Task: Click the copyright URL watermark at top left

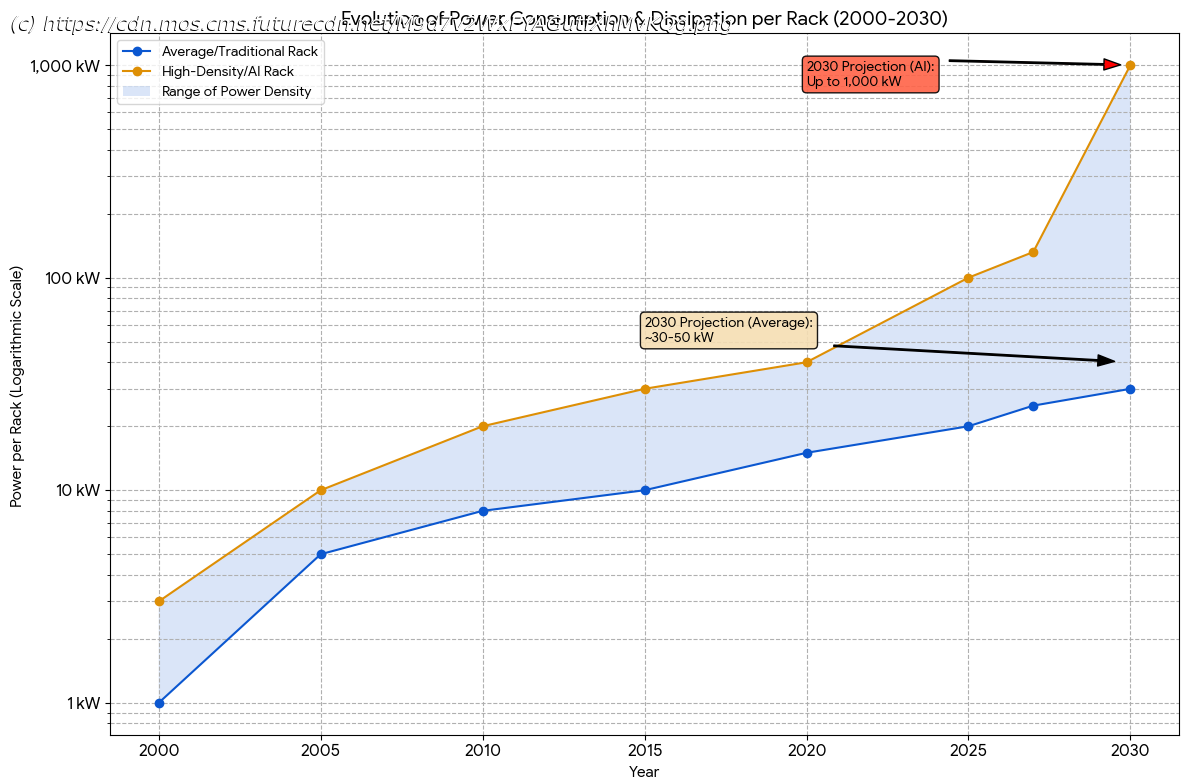Action: click(x=370, y=24)
